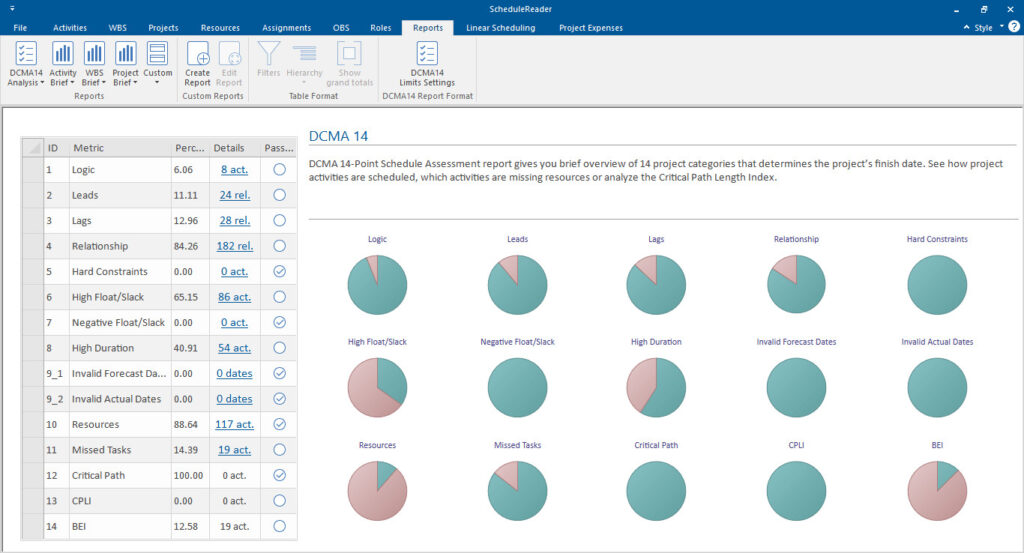Click the Filters funnel icon
This screenshot has height=553, width=1024.
pos(268,54)
